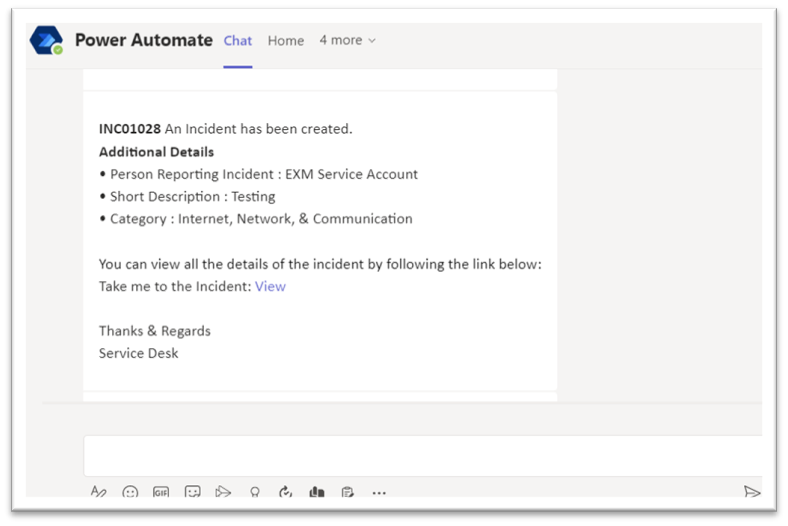788x526 pixels.
Task: Click the Approvals loop icon
Action: 285,491
